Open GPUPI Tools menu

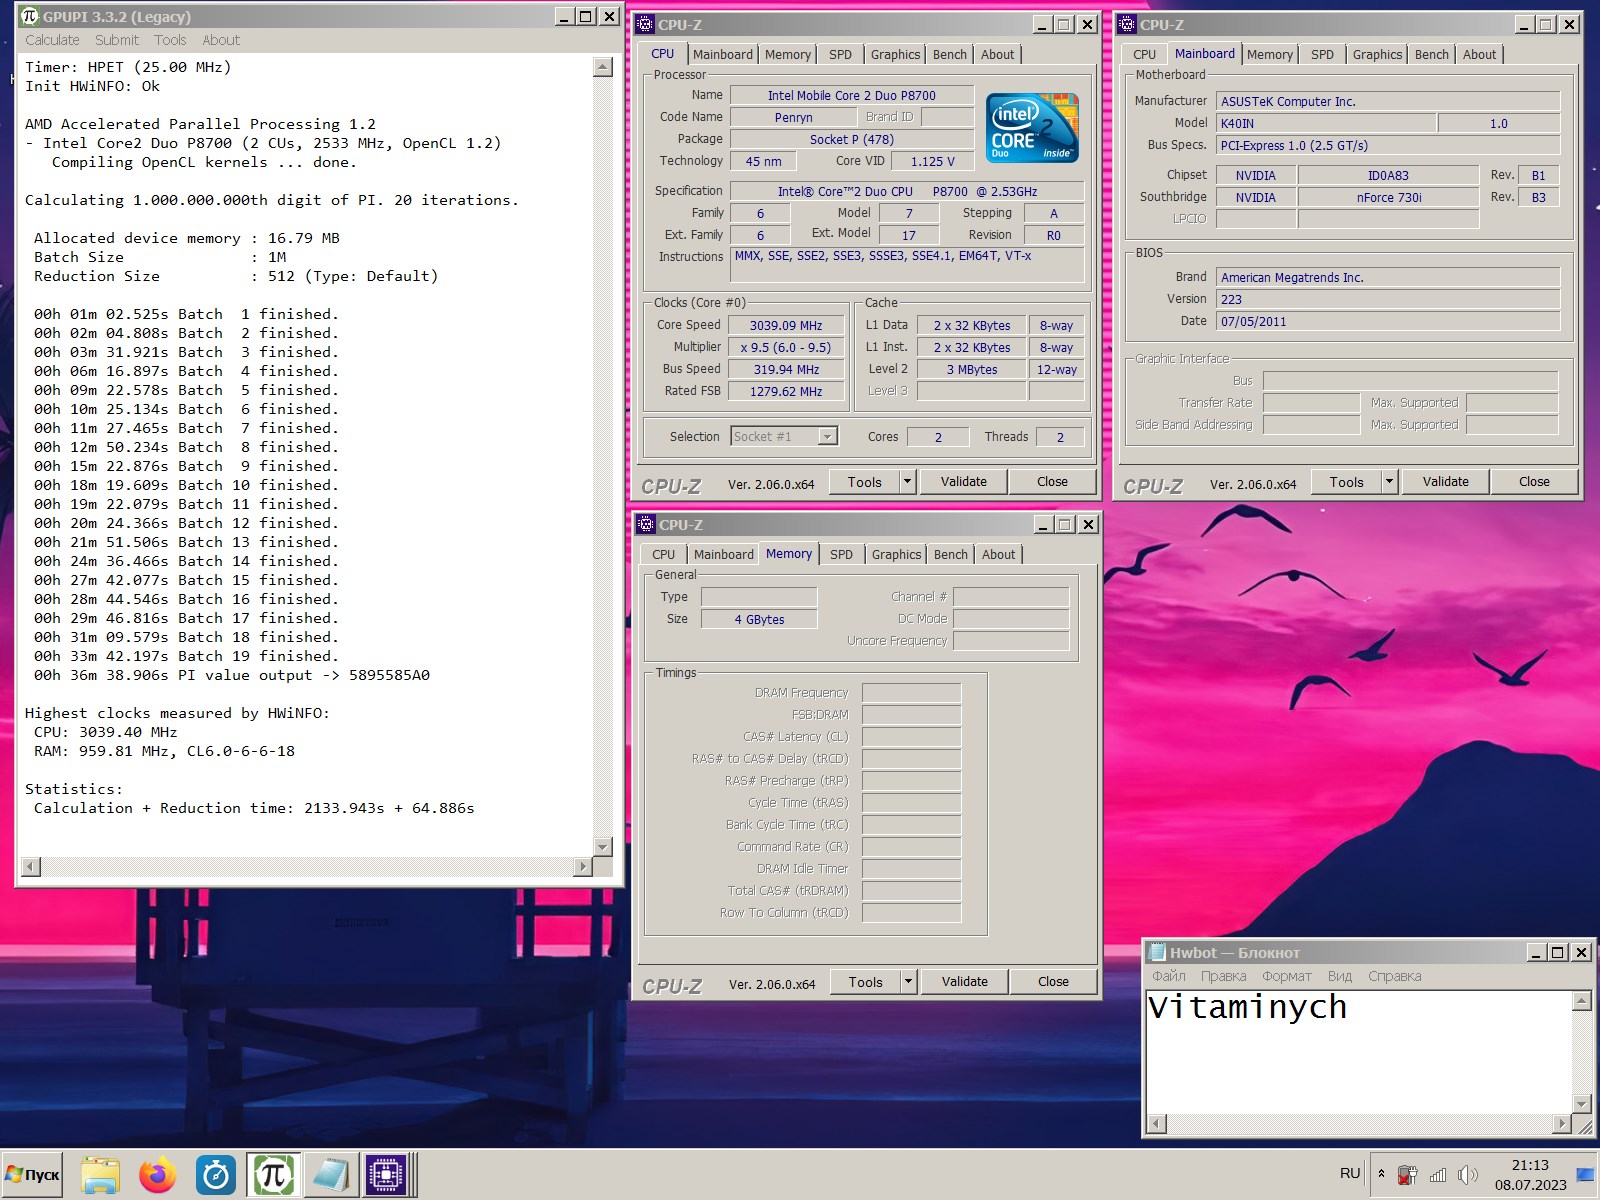170,40
